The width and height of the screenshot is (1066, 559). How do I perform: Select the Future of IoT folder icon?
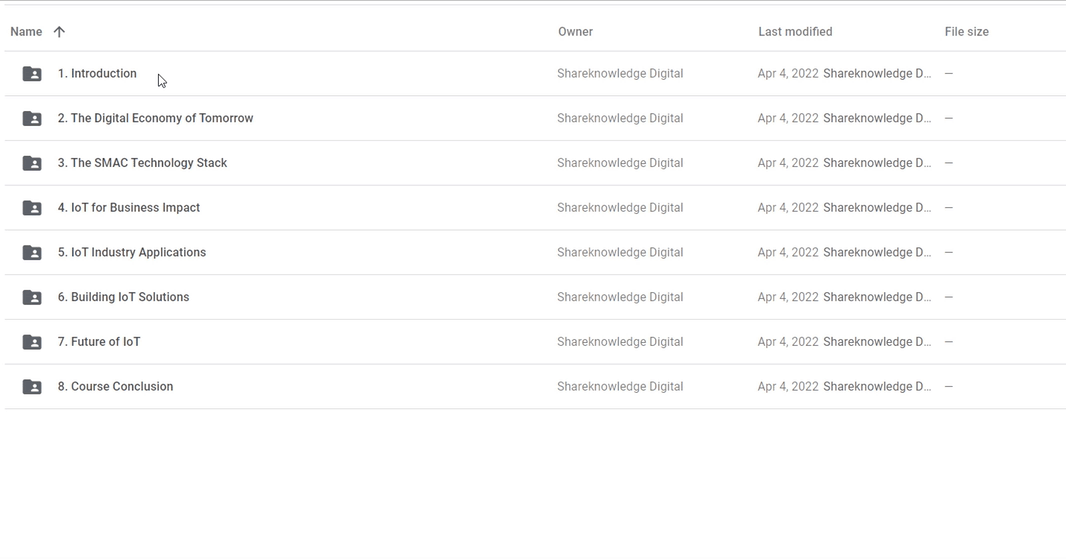point(32,342)
